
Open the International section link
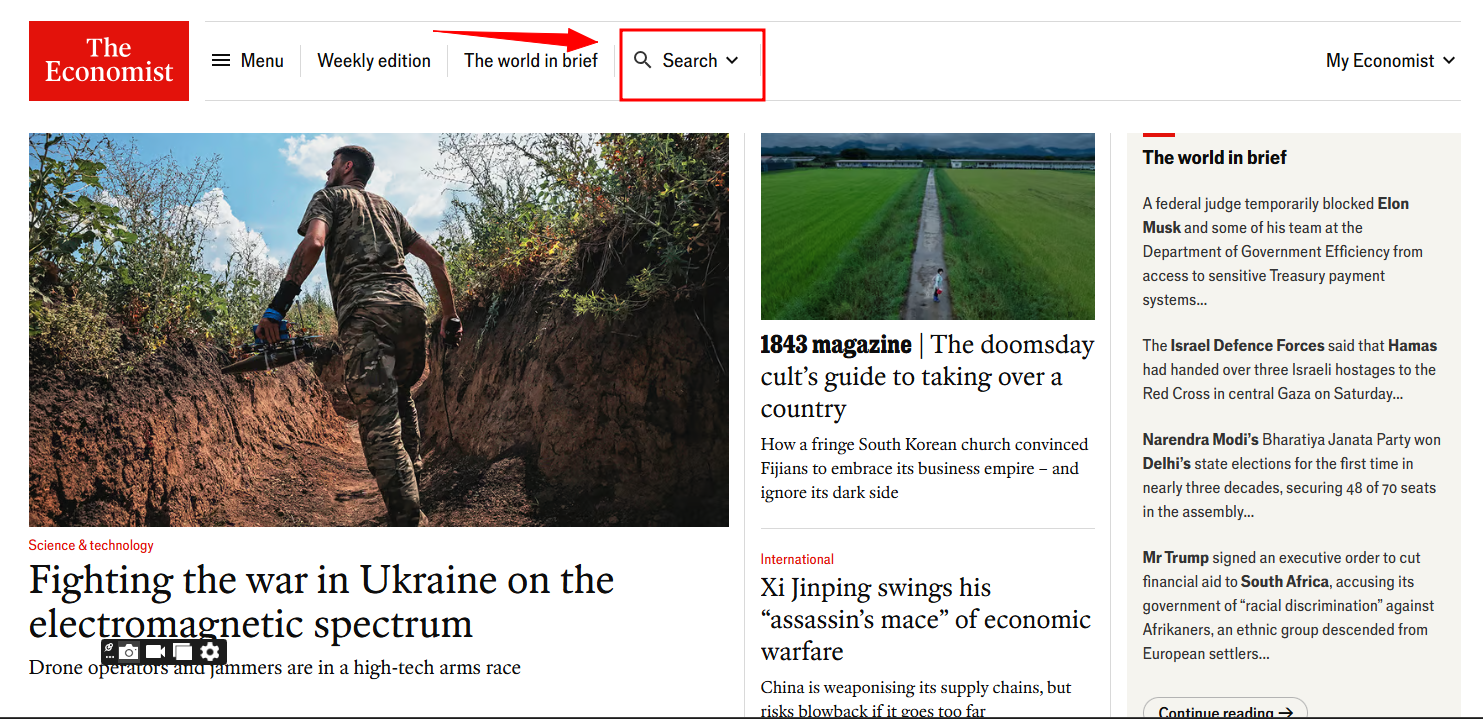pos(797,559)
